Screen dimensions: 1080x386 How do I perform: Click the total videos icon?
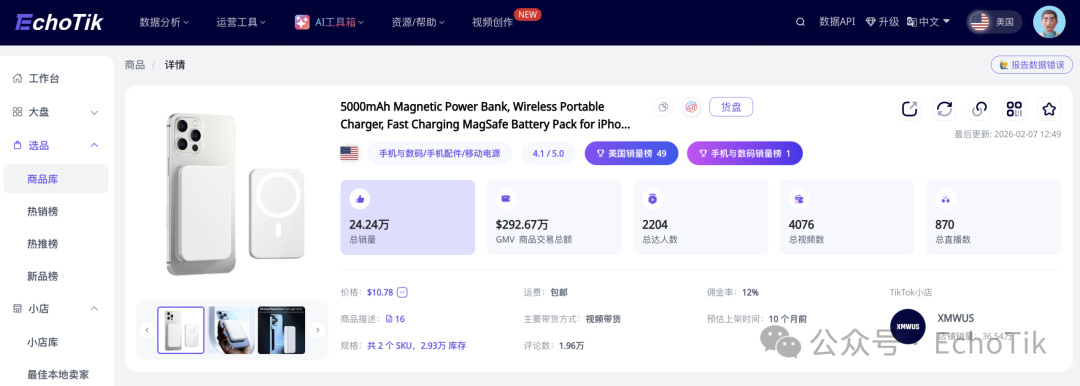click(798, 199)
